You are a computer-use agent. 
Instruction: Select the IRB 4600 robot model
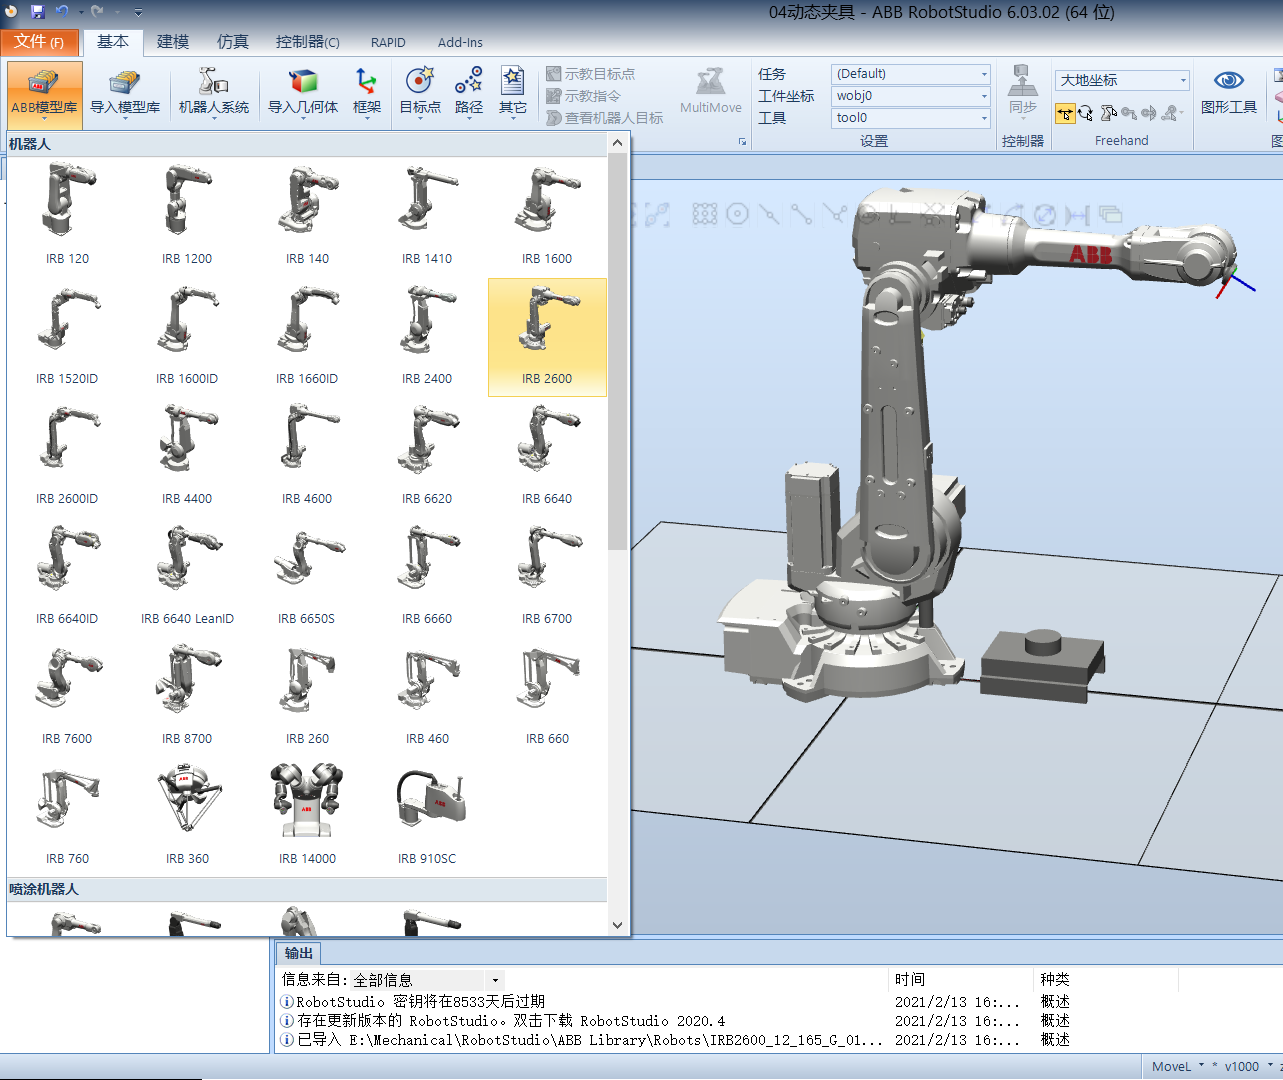307,457
